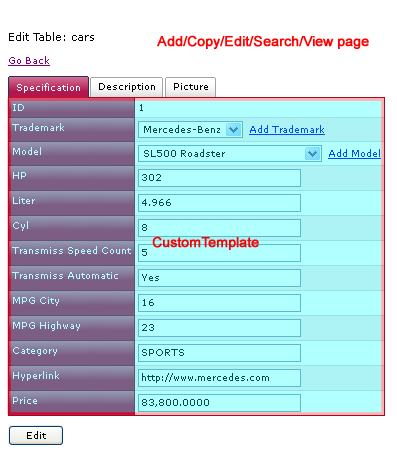Focus the MPG City input field
The width and height of the screenshot is (397, 453).
click(x=219, y=303)
